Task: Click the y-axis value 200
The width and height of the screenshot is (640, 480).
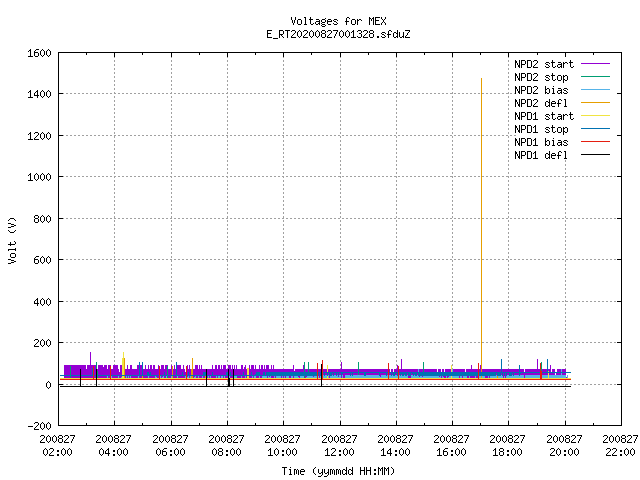Action: (42, 343)
